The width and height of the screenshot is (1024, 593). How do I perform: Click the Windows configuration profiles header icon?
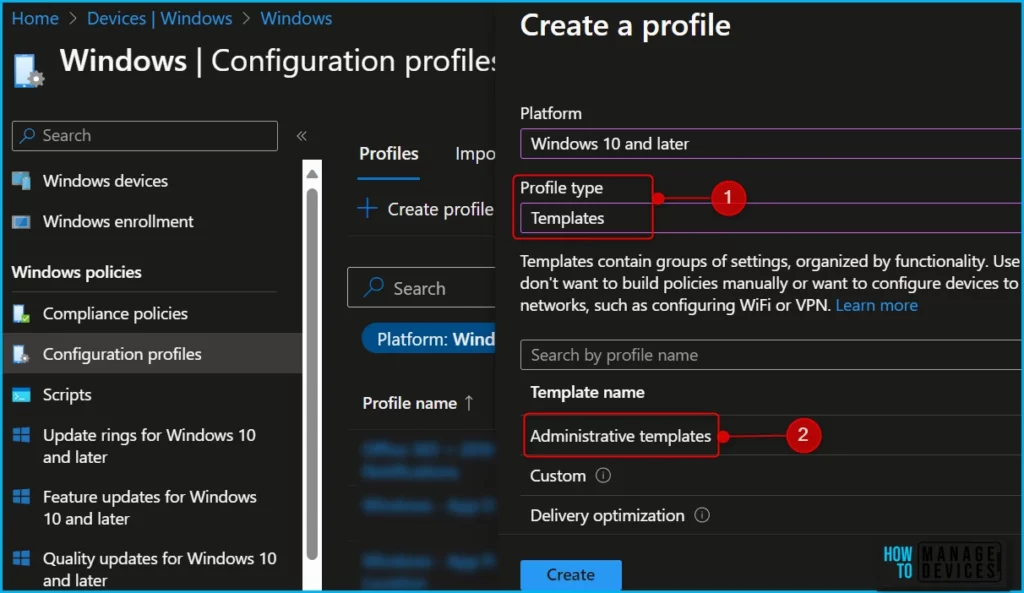[28, 70]
